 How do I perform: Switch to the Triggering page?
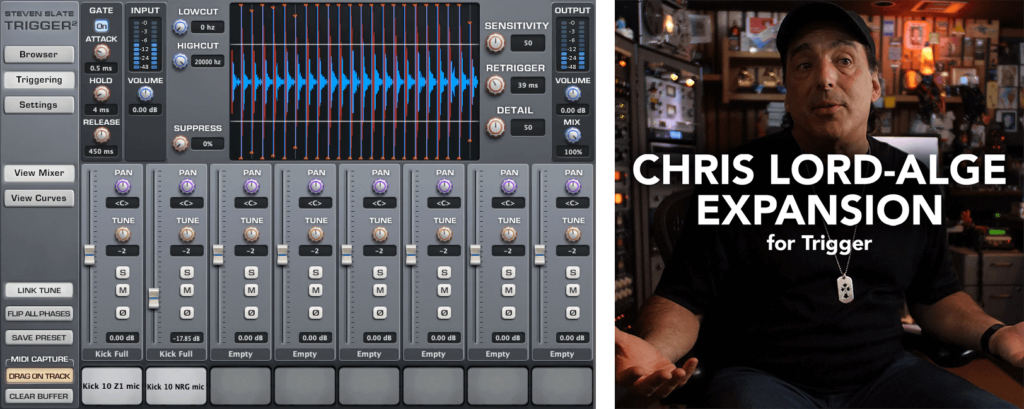[x=39, y=80]
